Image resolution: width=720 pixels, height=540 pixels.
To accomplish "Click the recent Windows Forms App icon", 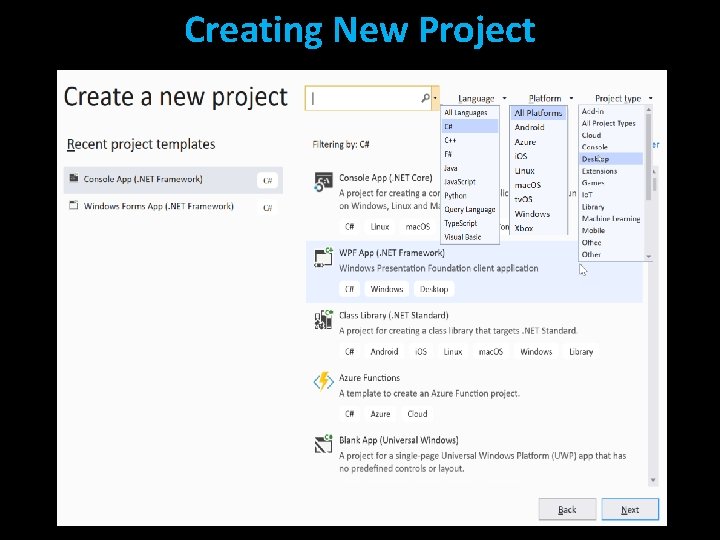I will click(73, 205).
